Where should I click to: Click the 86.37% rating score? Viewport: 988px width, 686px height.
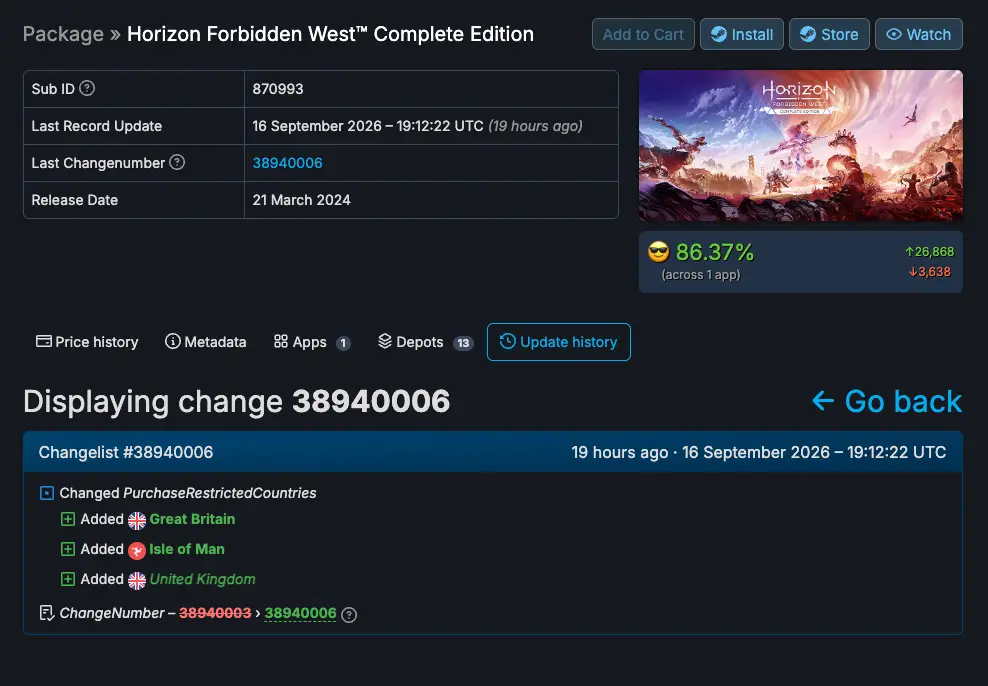click(x=715, y=252)
